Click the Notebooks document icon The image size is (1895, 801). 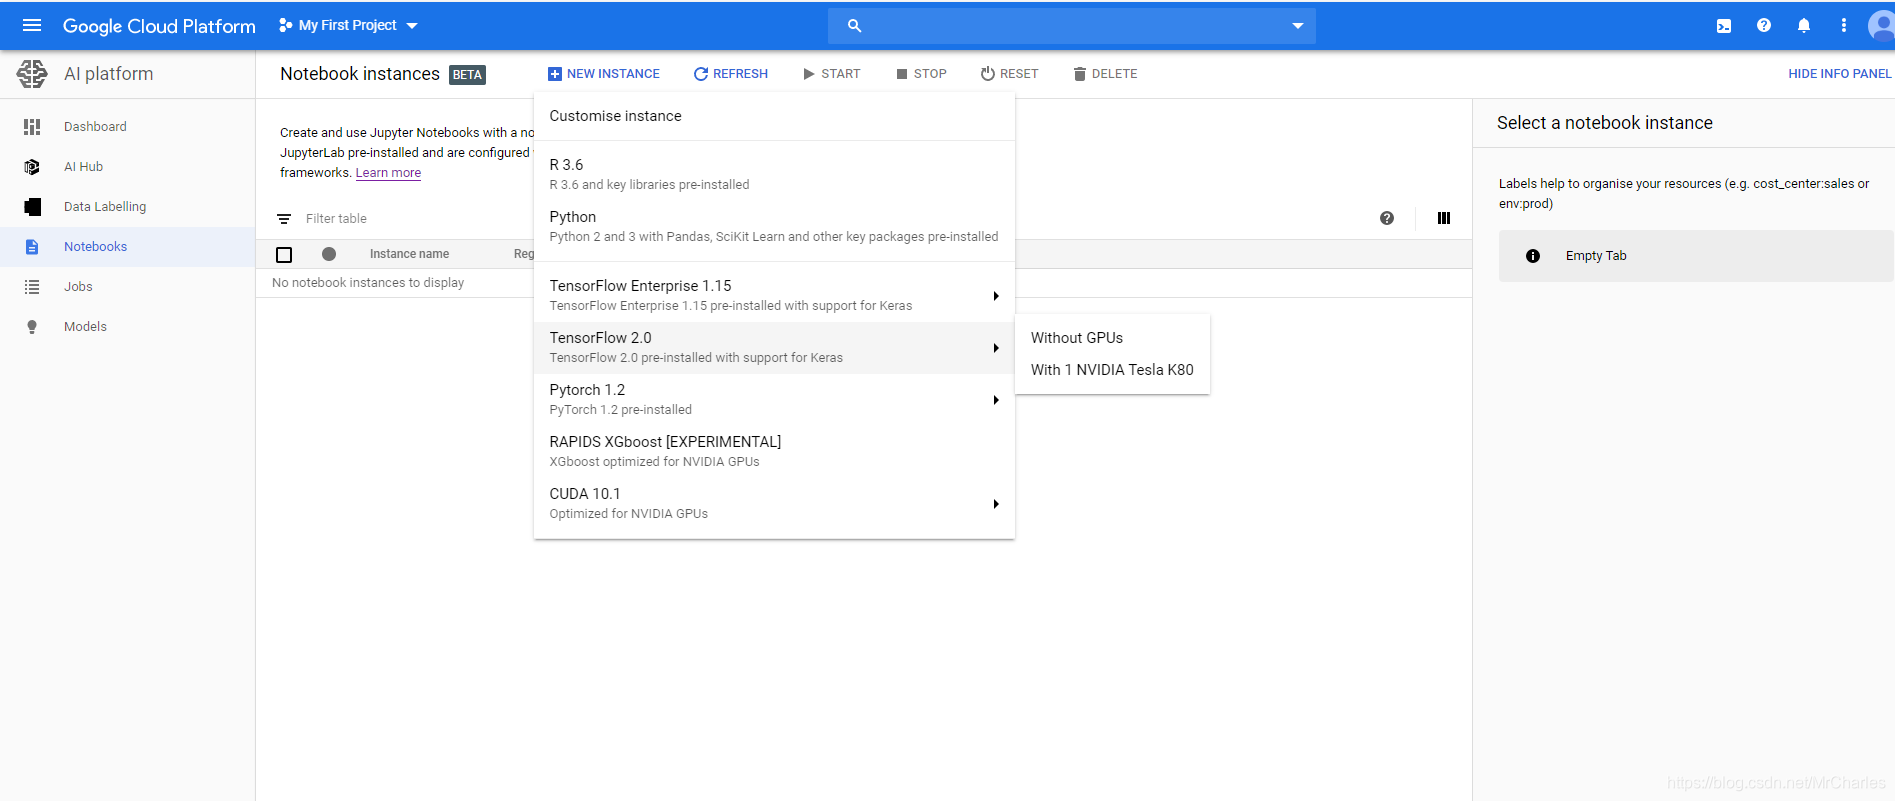pos(32,247)
